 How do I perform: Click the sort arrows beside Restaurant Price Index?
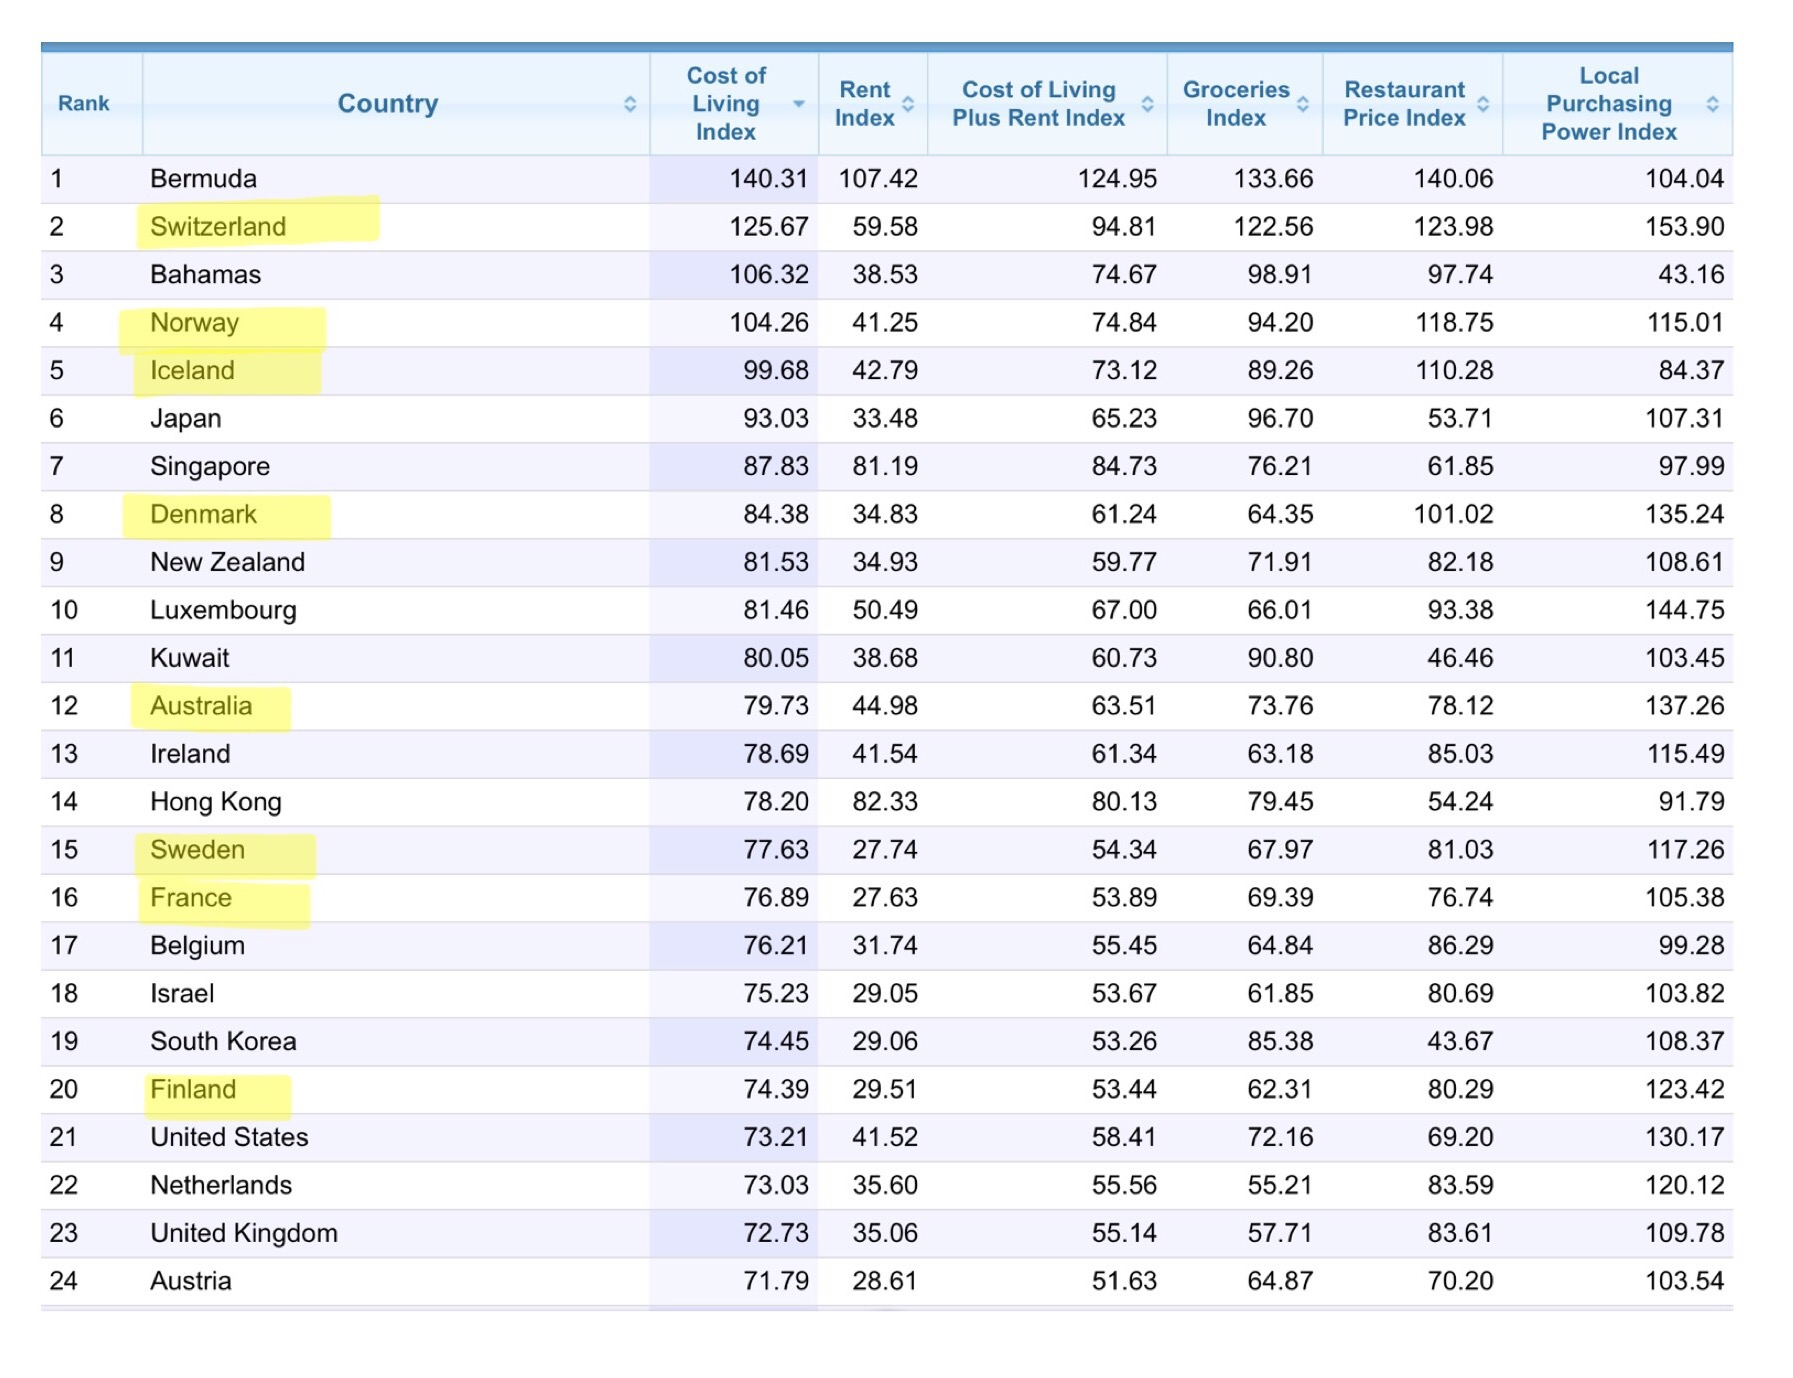click(x=1483, y=104)
